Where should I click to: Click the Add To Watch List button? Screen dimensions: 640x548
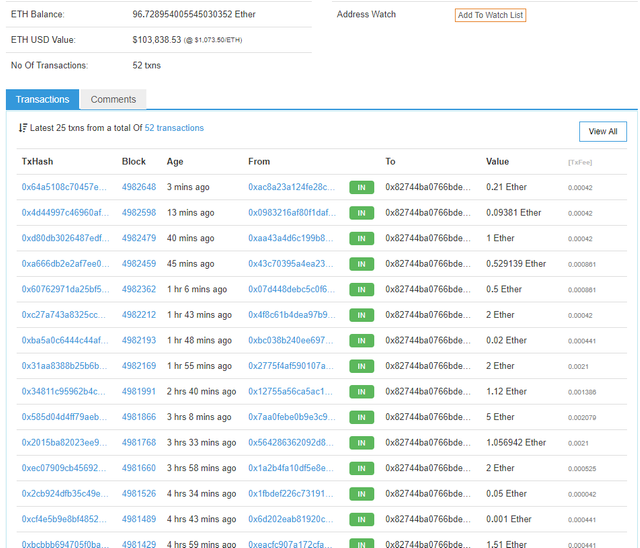coord(490,15)
